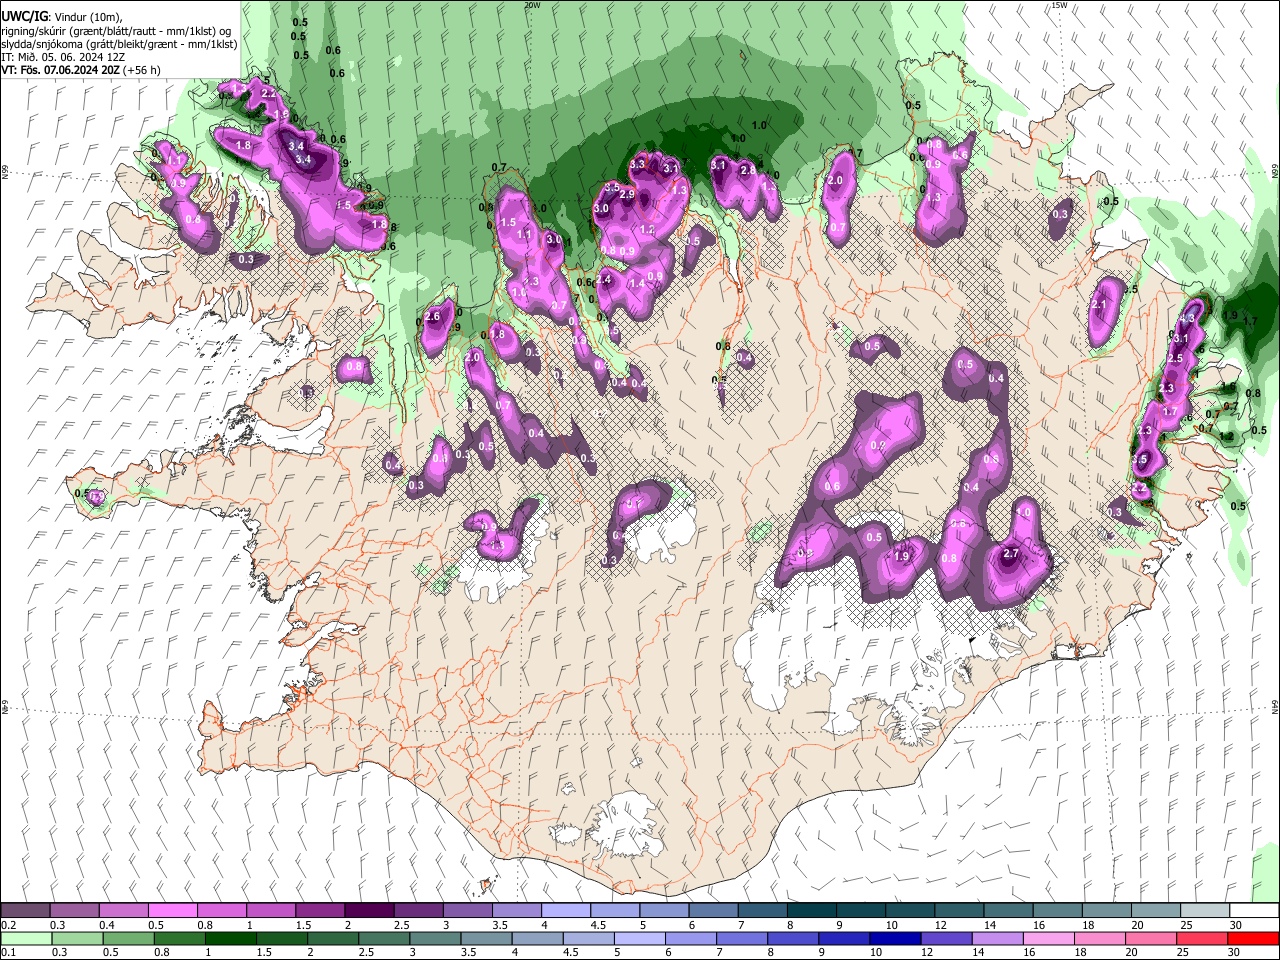Select the bright pink top-row swatch for 0.5–0.8

172,911
